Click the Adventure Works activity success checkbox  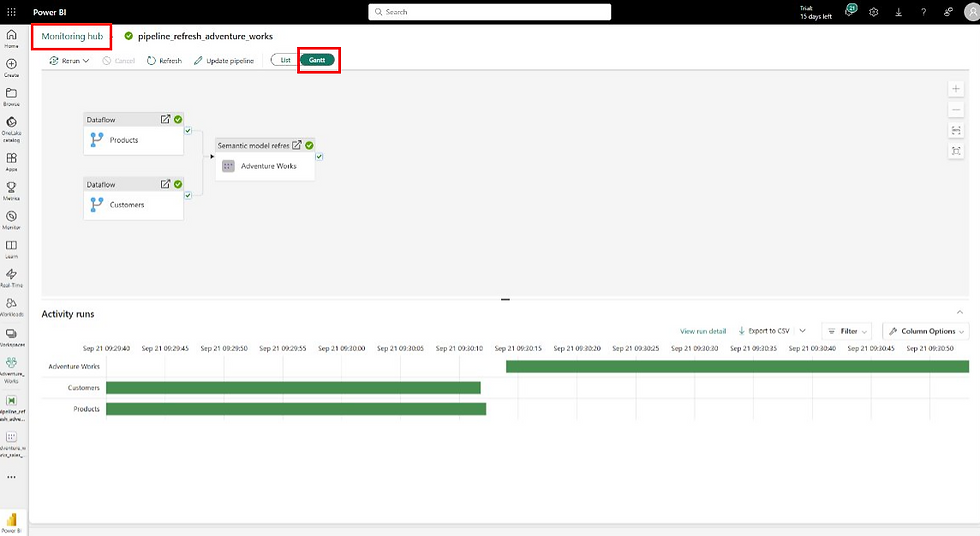[319, 156]
